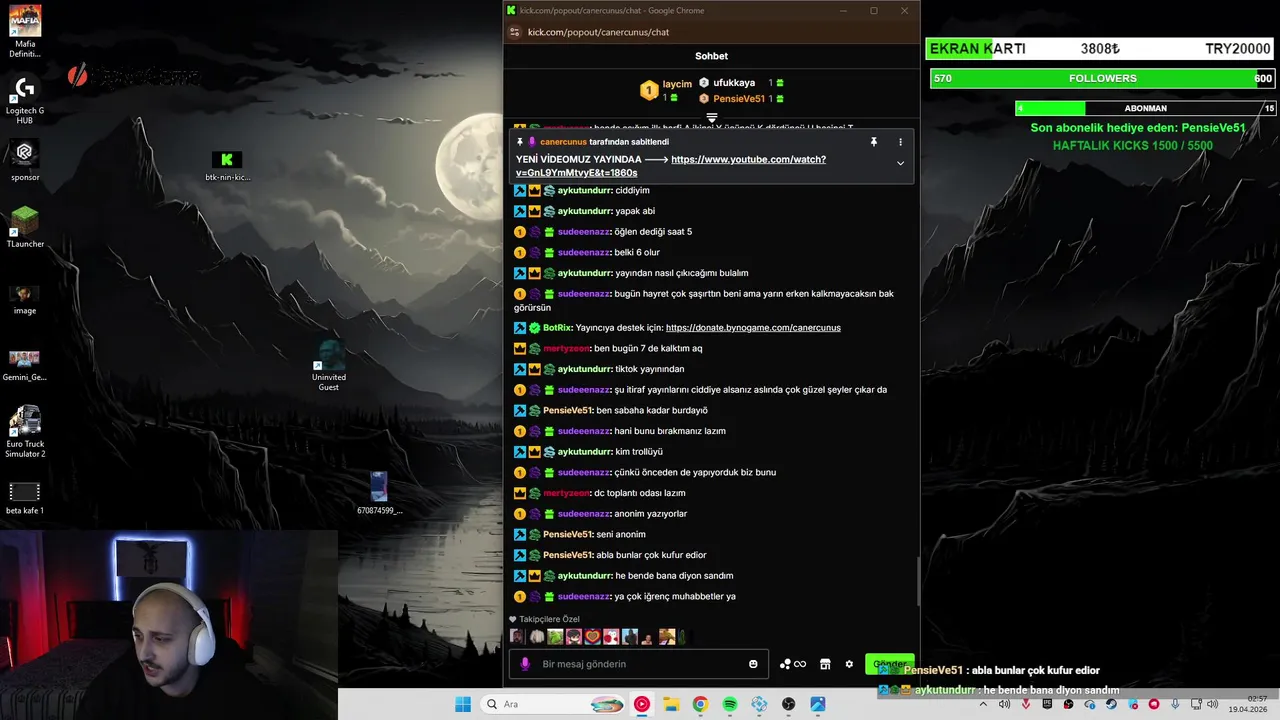
Task: Open Spotify from the taskbar
Action: coord(729,704)
